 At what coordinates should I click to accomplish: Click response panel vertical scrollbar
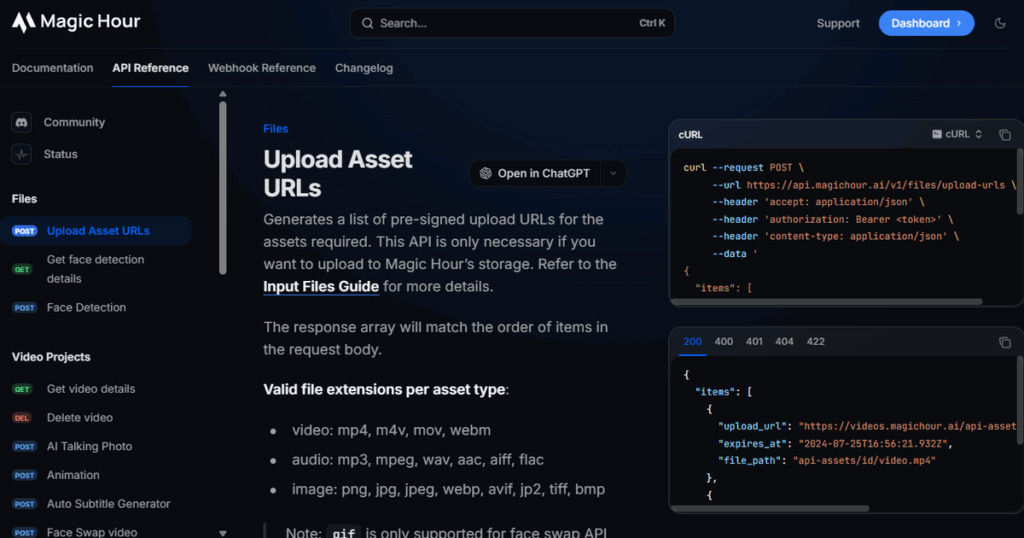[x=1020, y=400]
